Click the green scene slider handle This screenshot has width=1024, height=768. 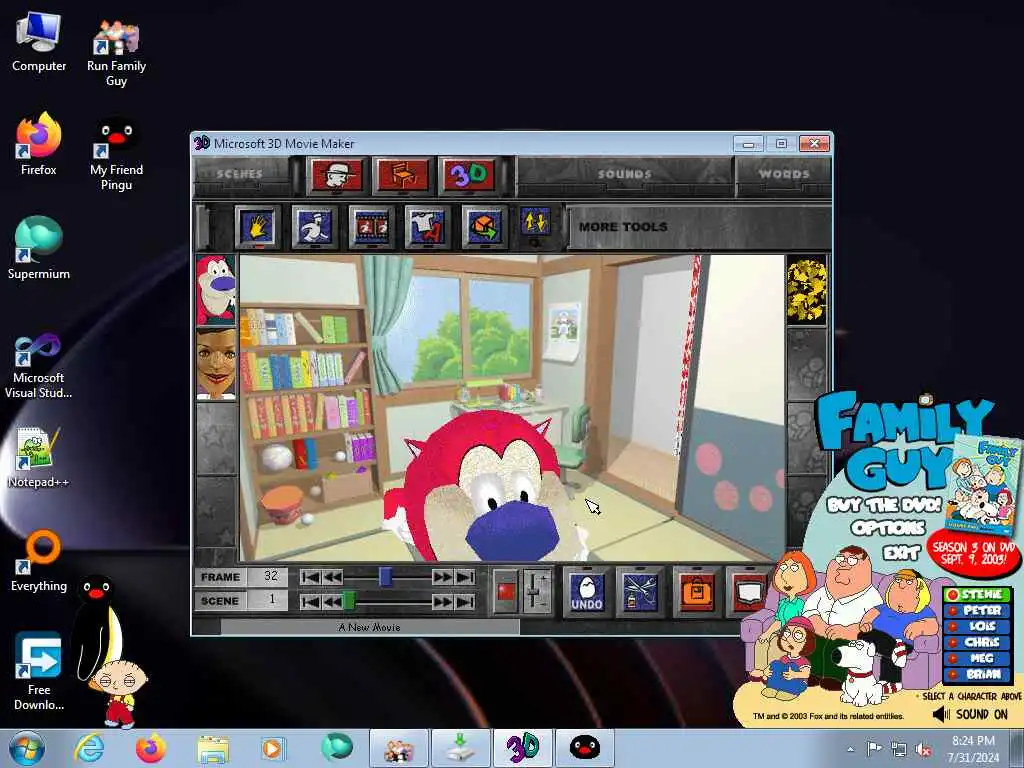(x=349, y=600)
